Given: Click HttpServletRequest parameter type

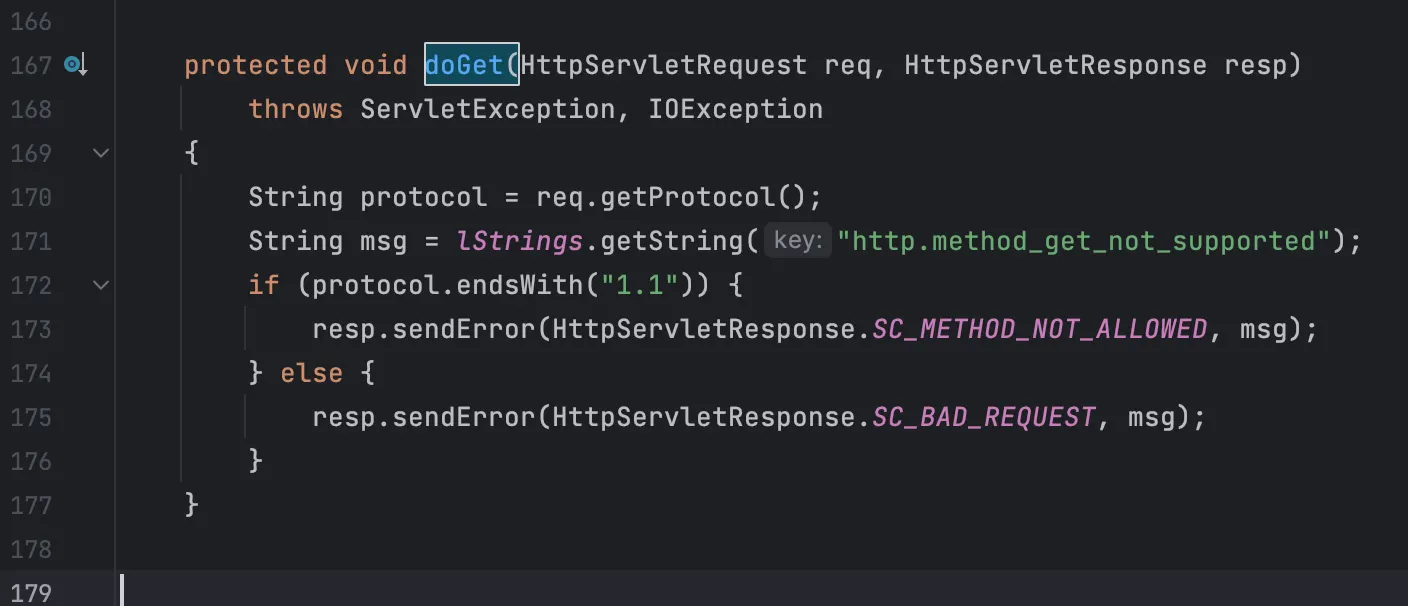Looking at the screenshot, I should [x=664, y=65].
